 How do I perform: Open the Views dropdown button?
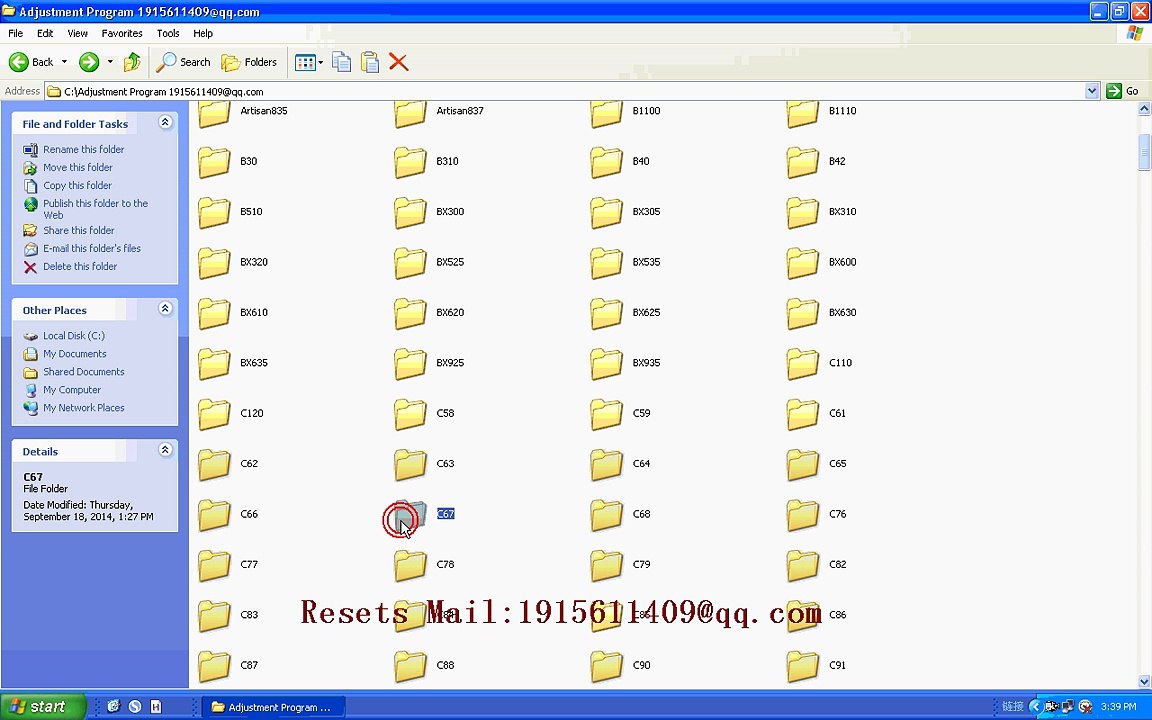pyautogui.click(x=309, y=62)
